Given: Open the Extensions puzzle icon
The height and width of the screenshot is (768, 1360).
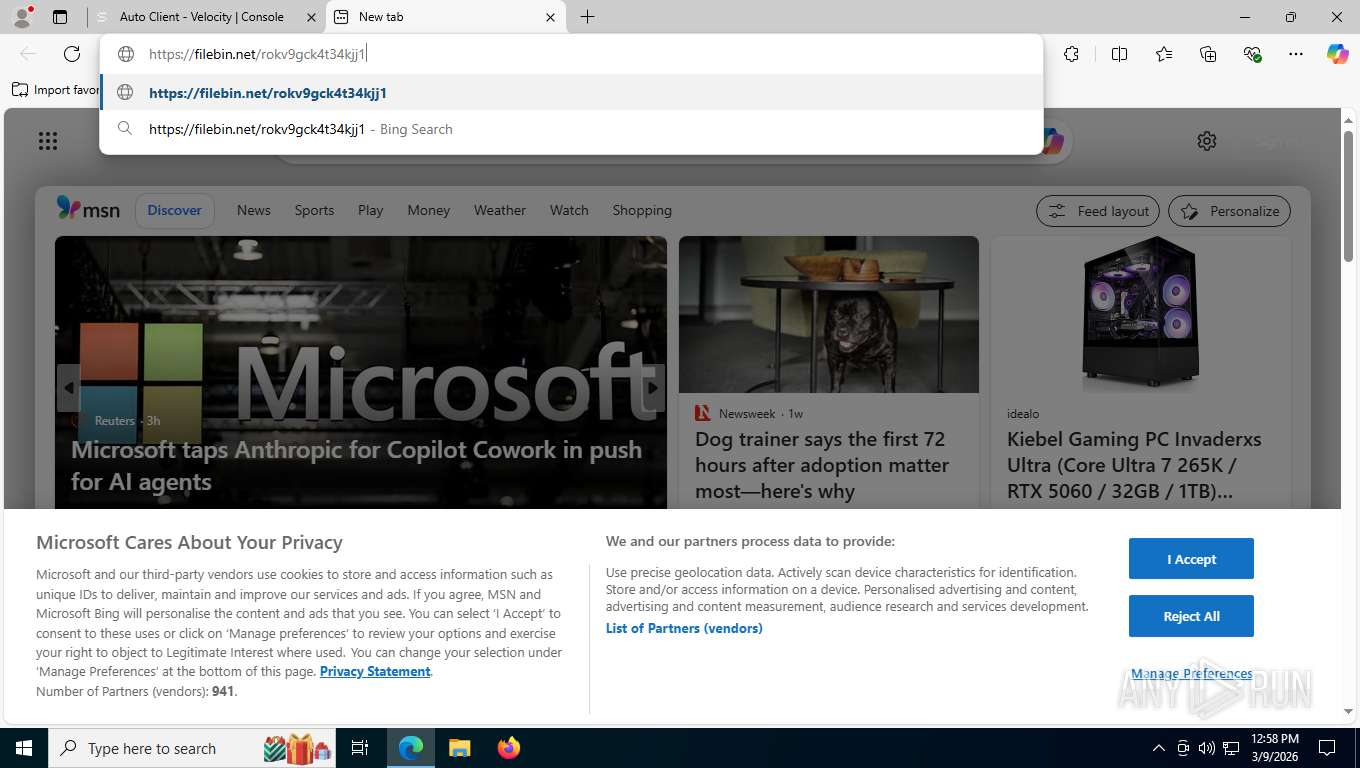Looking at the screenshot, I should 1071,54.
